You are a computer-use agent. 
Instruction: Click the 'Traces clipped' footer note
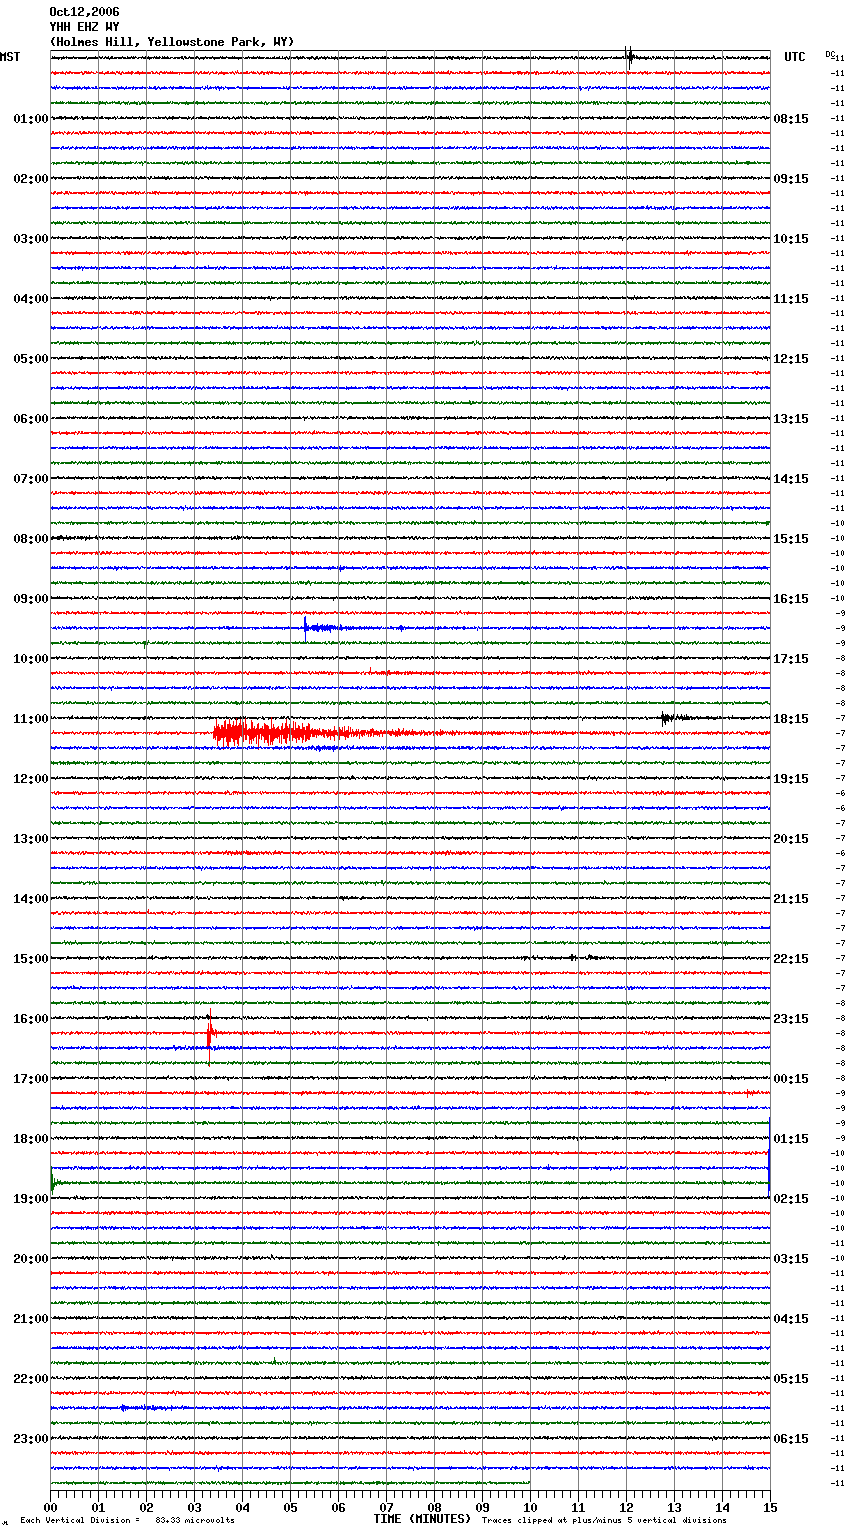coord(604,1521)
